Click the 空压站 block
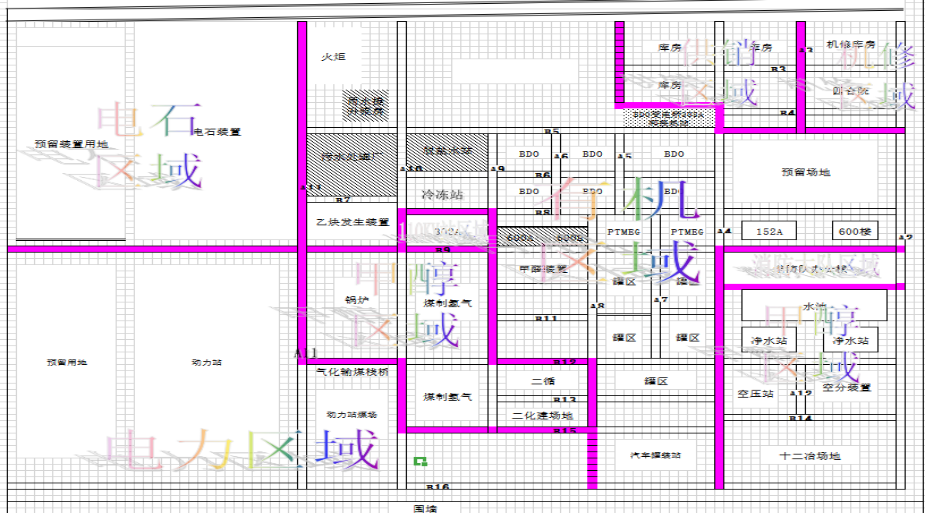Image resolution: width=925 pixels, height=513 pixels. point(756,394)
